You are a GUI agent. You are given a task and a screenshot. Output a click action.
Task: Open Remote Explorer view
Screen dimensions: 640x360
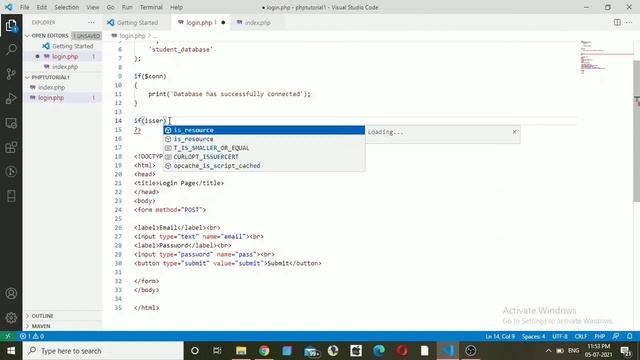(11, 123)
